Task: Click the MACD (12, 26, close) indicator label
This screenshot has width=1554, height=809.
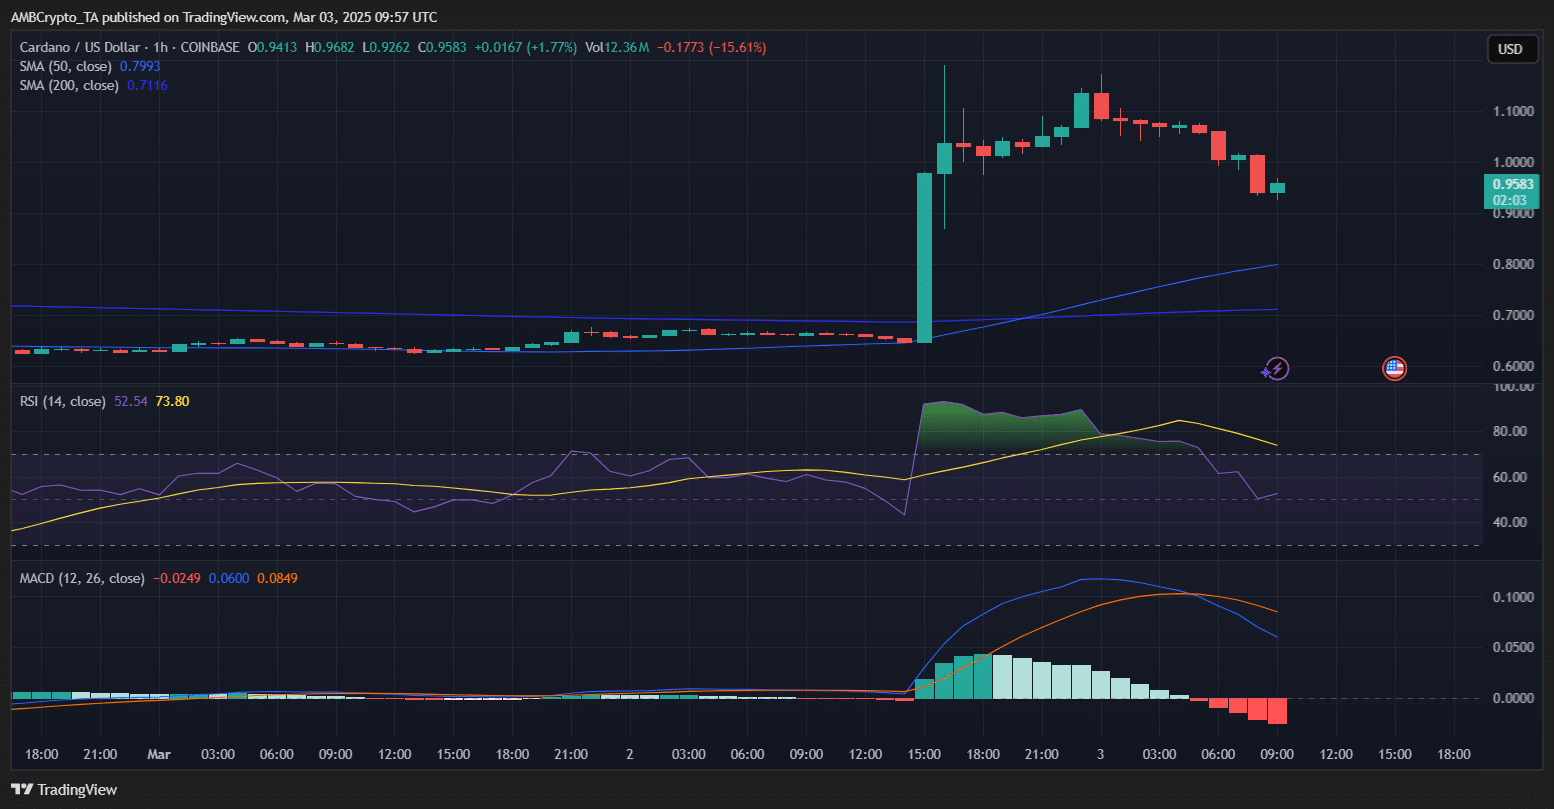Action: click(82, 578)
